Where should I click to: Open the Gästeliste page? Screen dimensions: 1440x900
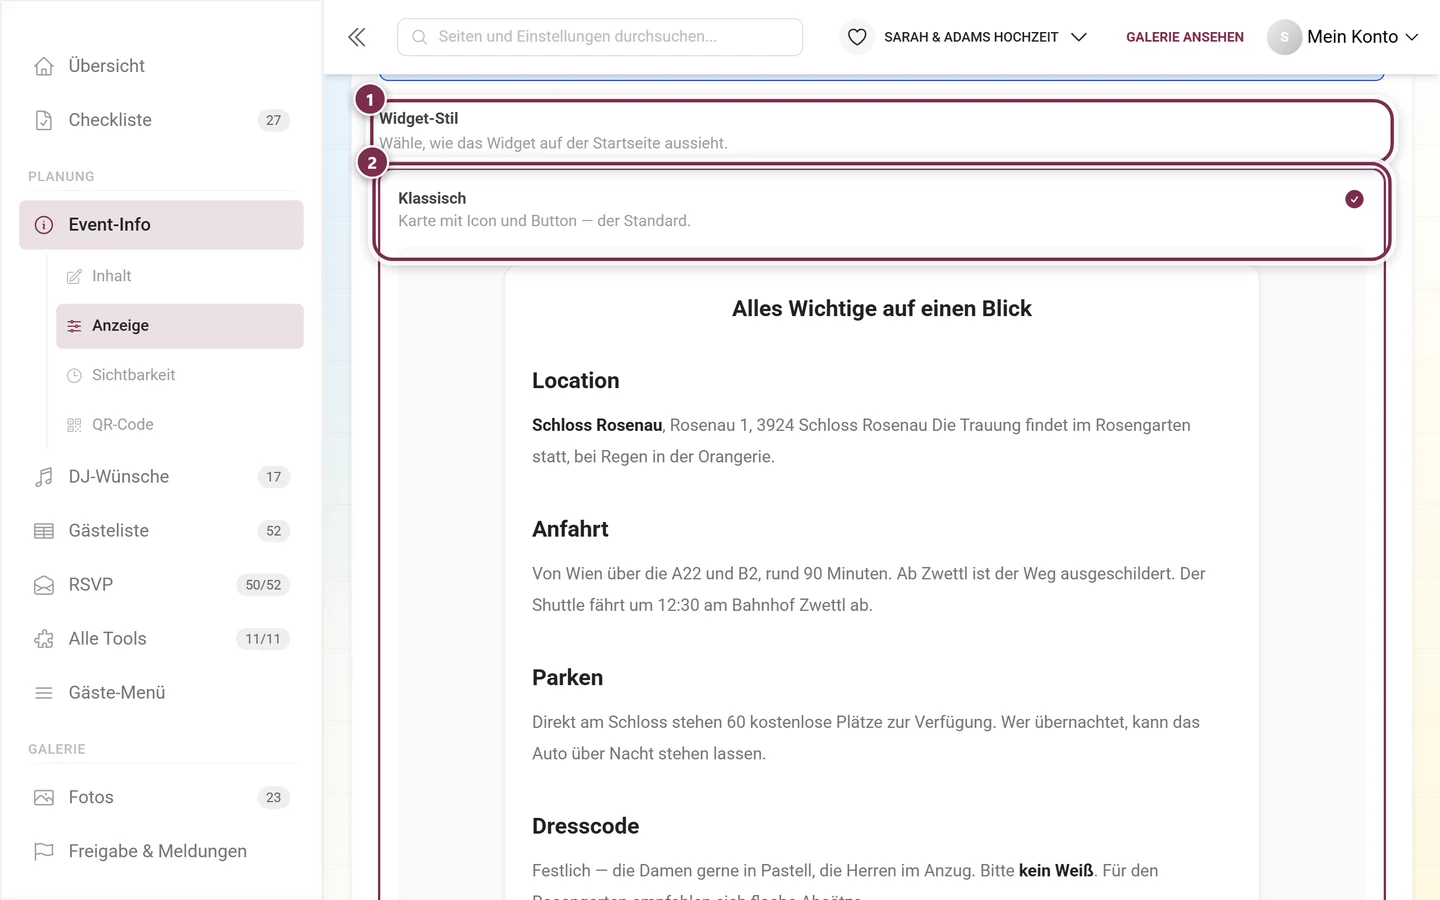tap(161, 531)
